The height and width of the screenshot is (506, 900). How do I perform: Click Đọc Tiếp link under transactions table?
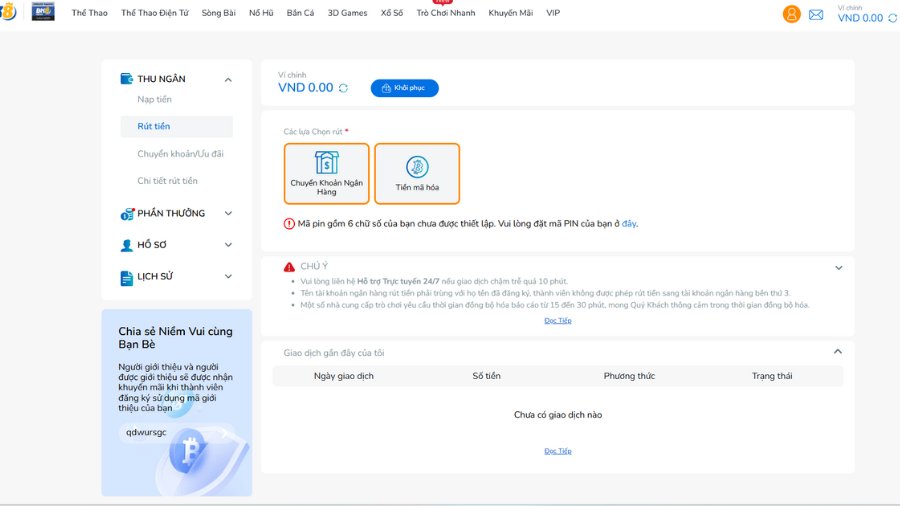click(x=558, y=451)
